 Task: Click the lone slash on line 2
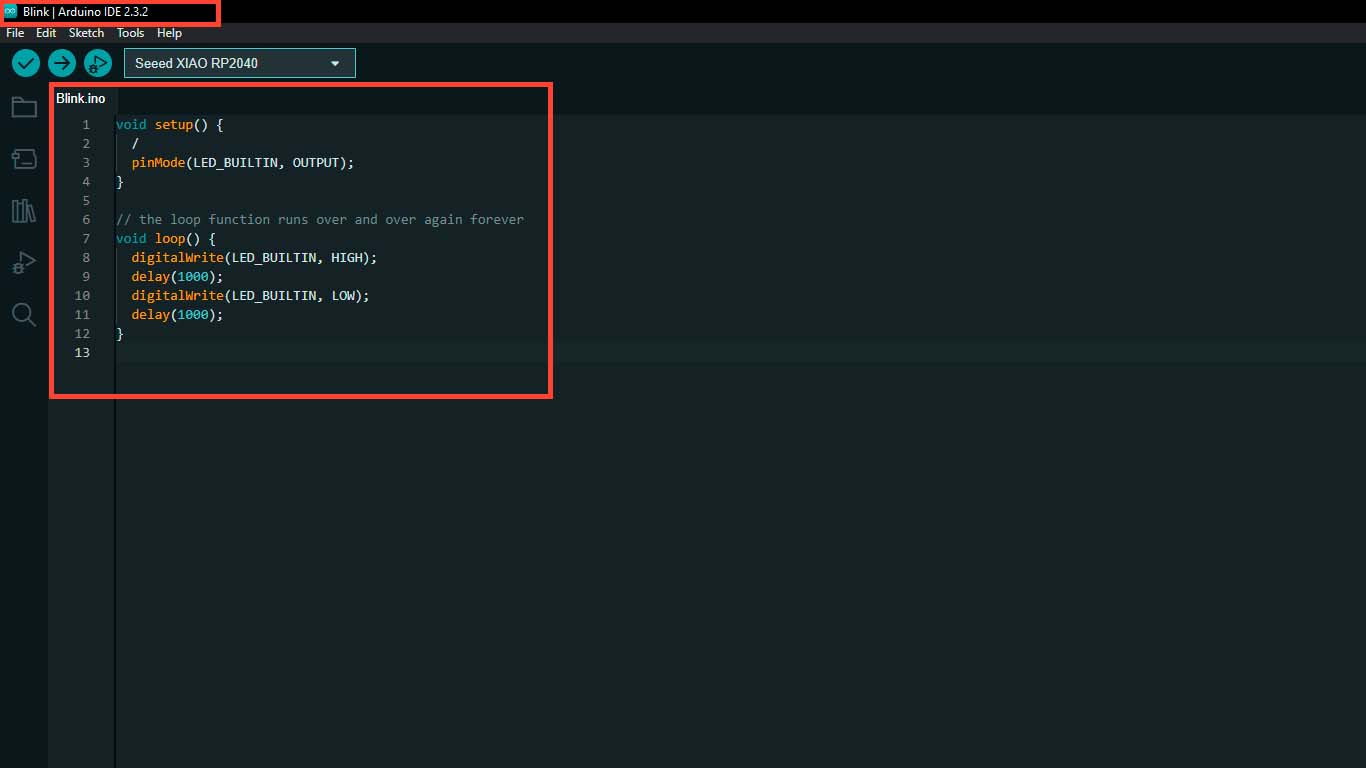[135, 144]
